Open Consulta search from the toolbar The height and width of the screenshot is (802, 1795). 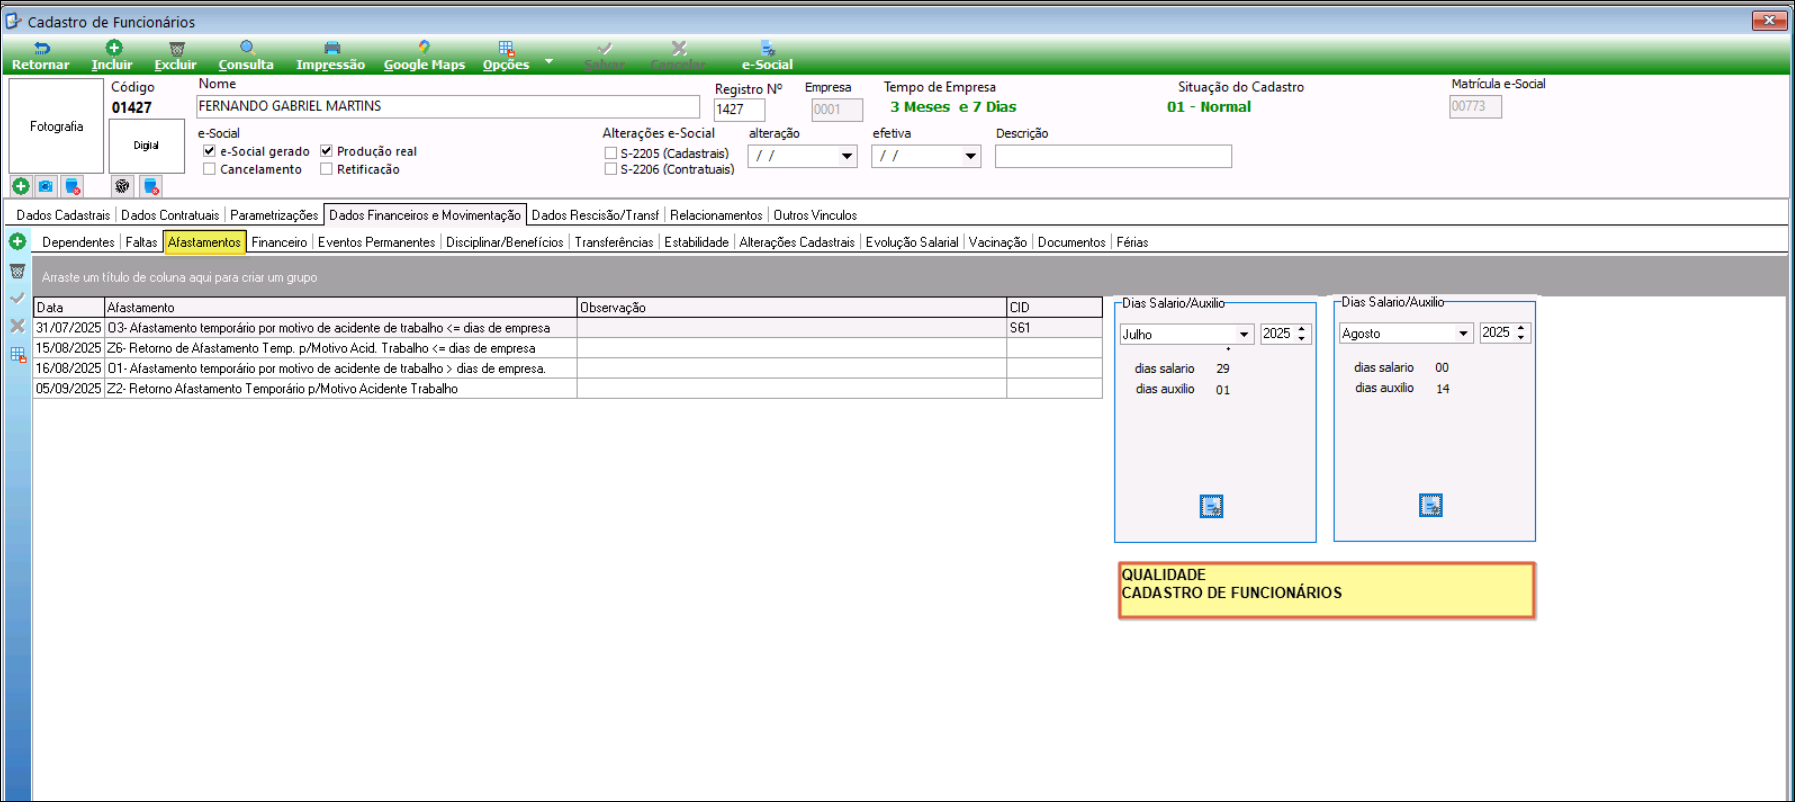tap(246, 56)
